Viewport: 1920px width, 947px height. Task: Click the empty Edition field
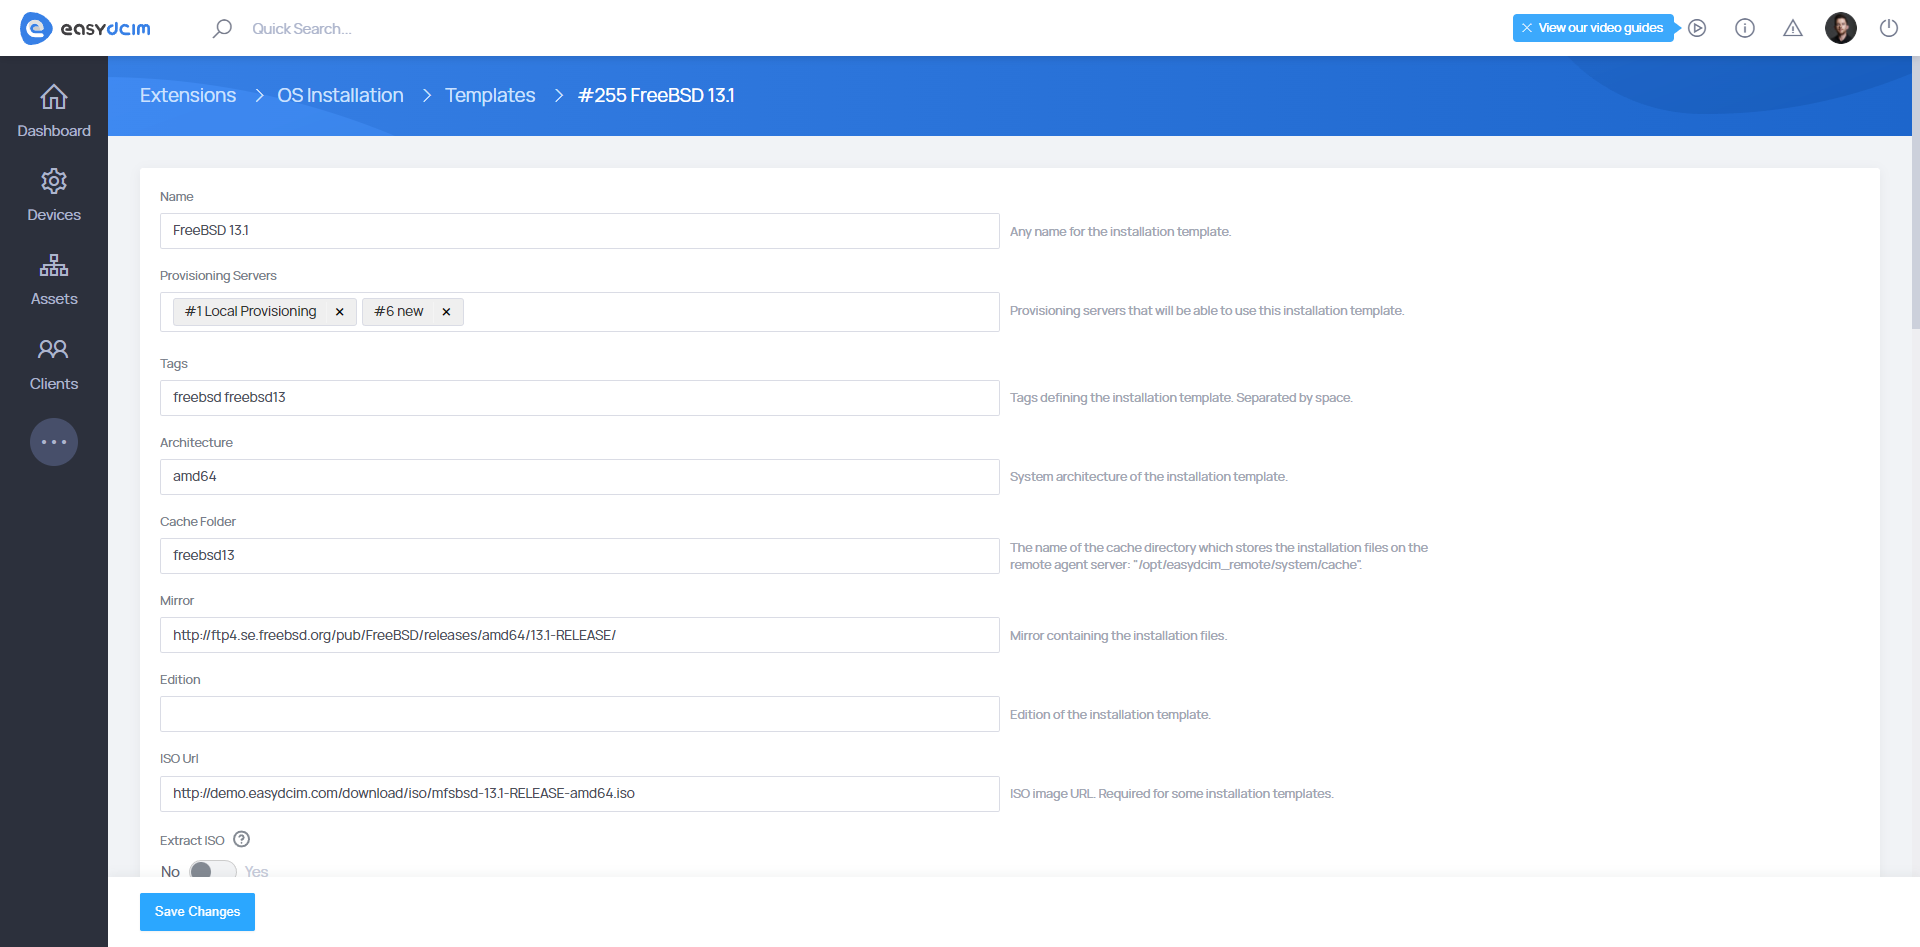[580, 714]
